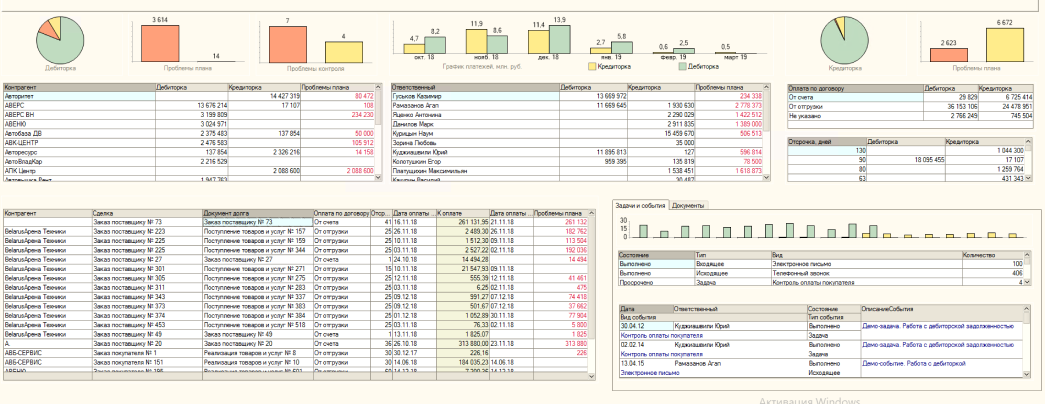This screenshot has width=1045, height=404.
Task: Select the Задачи и события tab
Action: click(x=641, y=204)
